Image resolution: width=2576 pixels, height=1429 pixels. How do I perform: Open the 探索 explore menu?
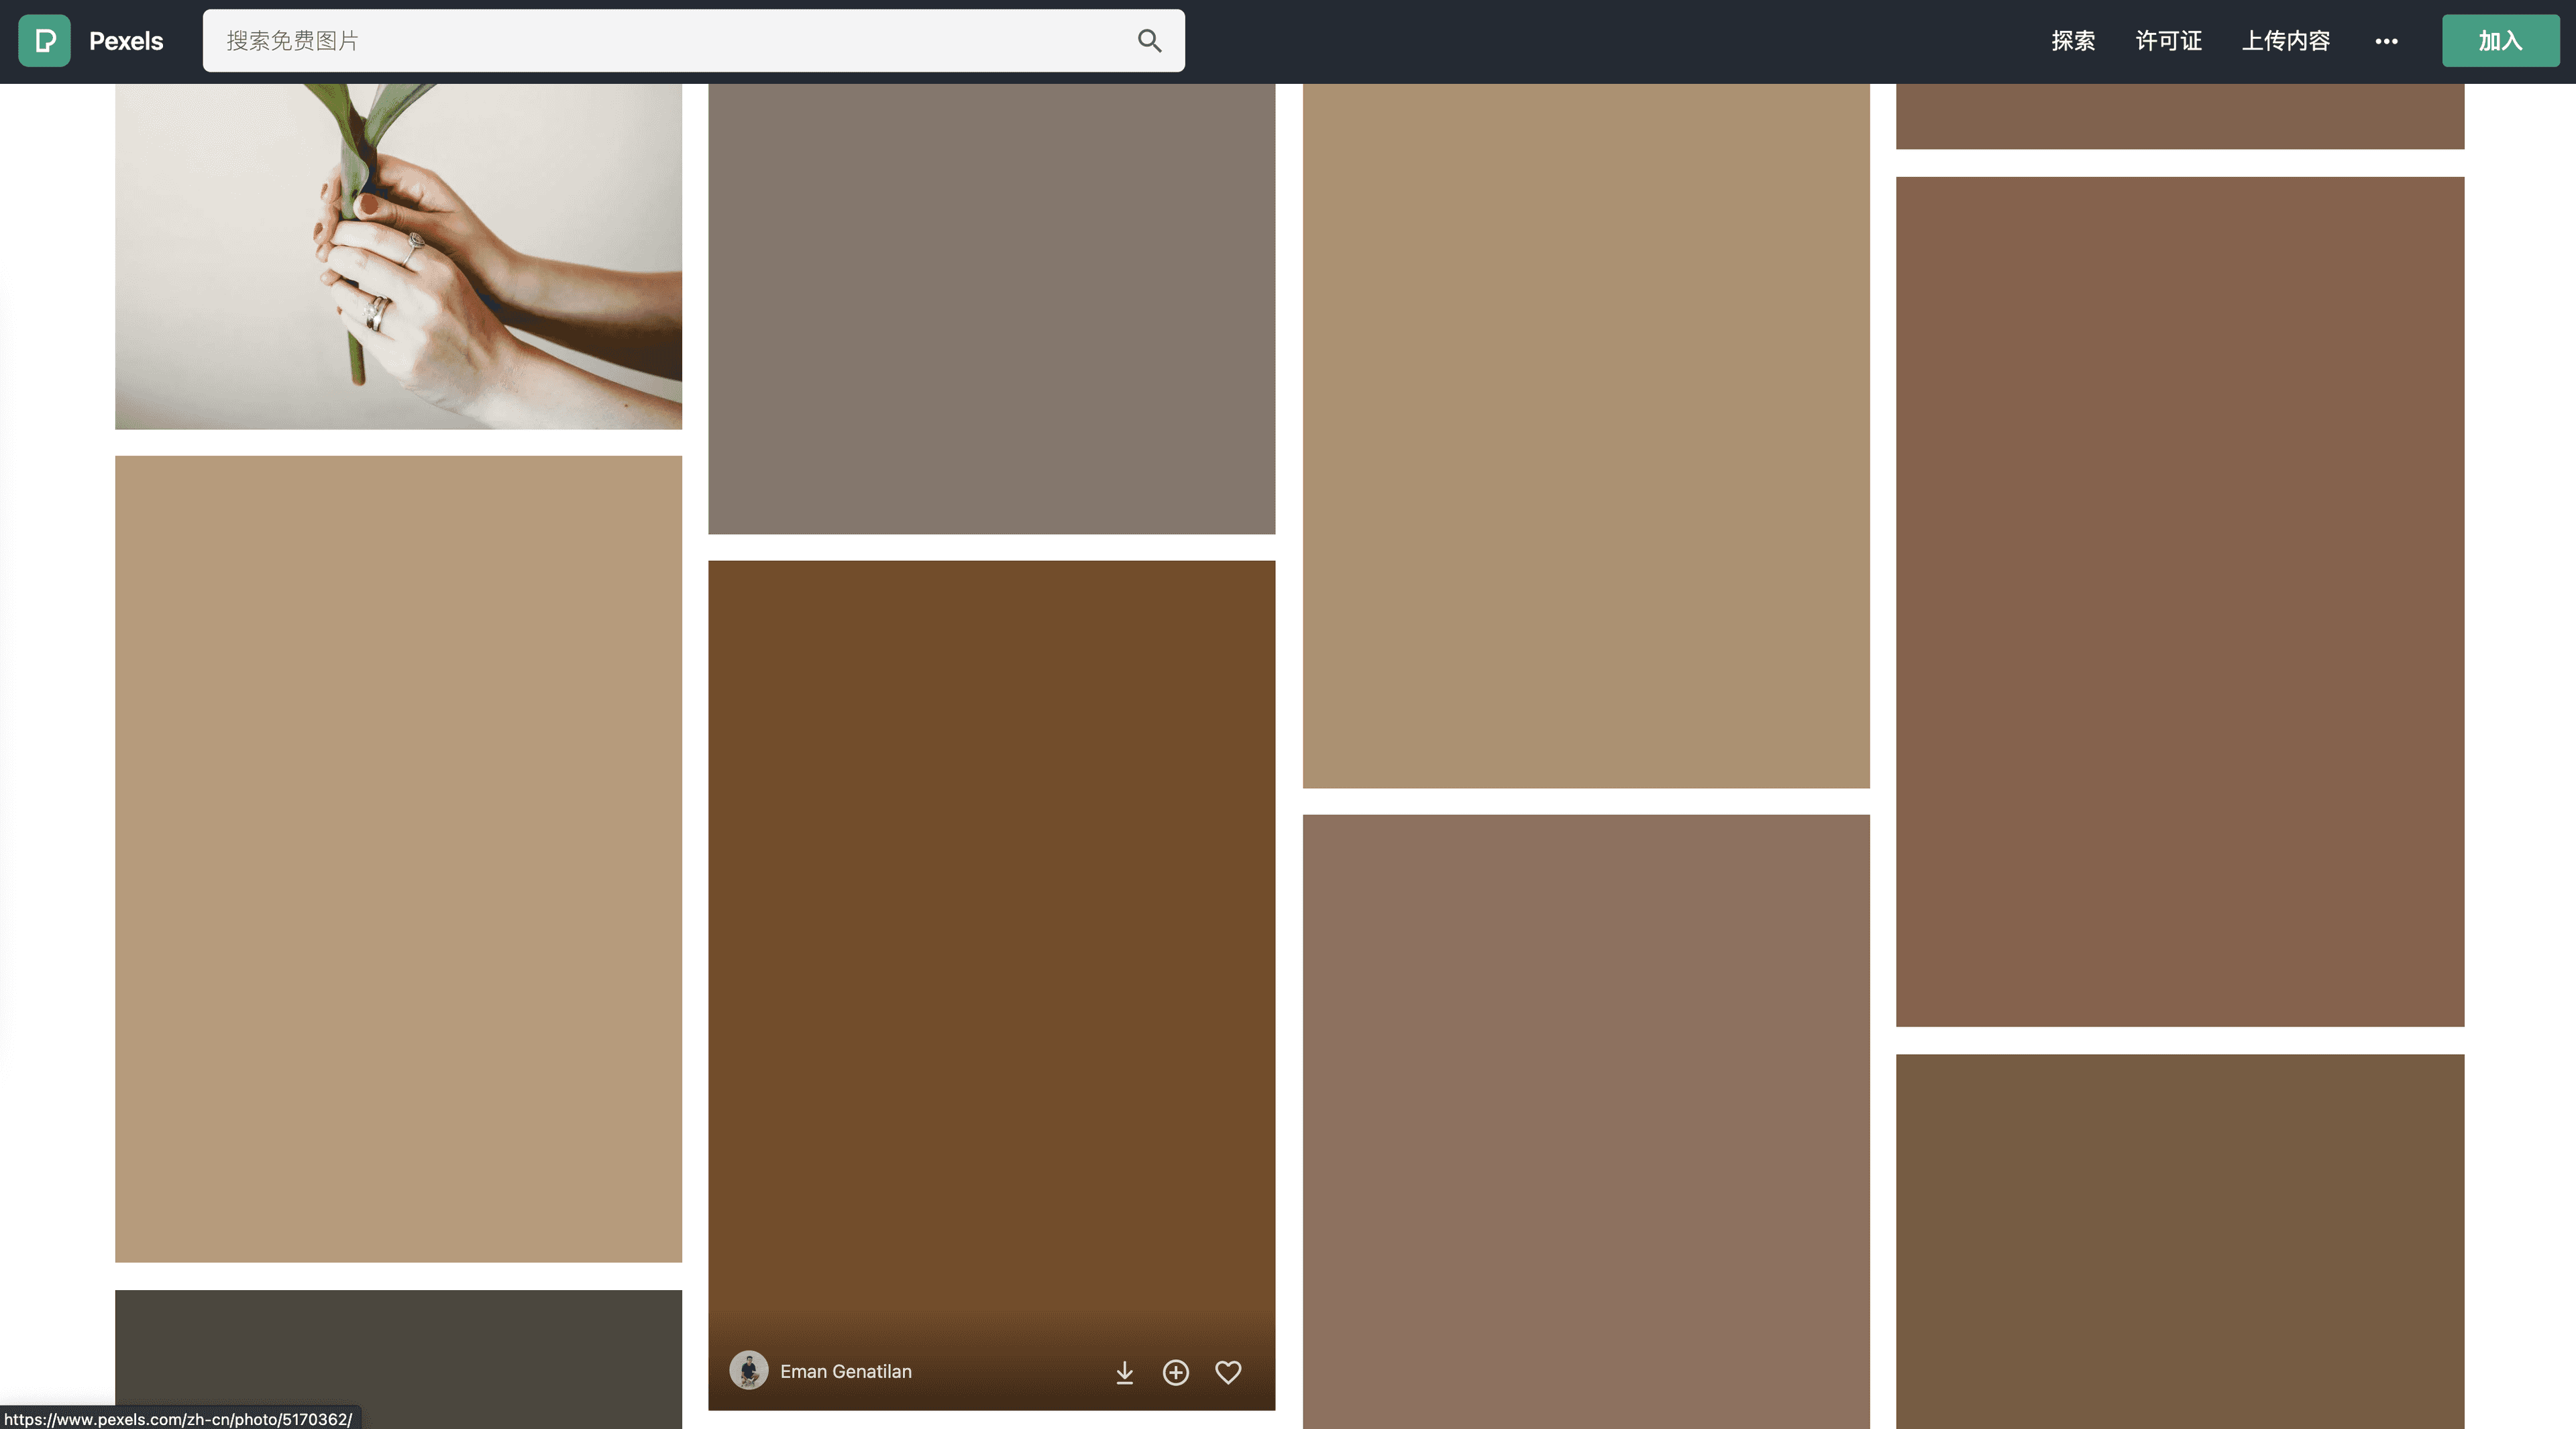click(x=2073, y=41)
